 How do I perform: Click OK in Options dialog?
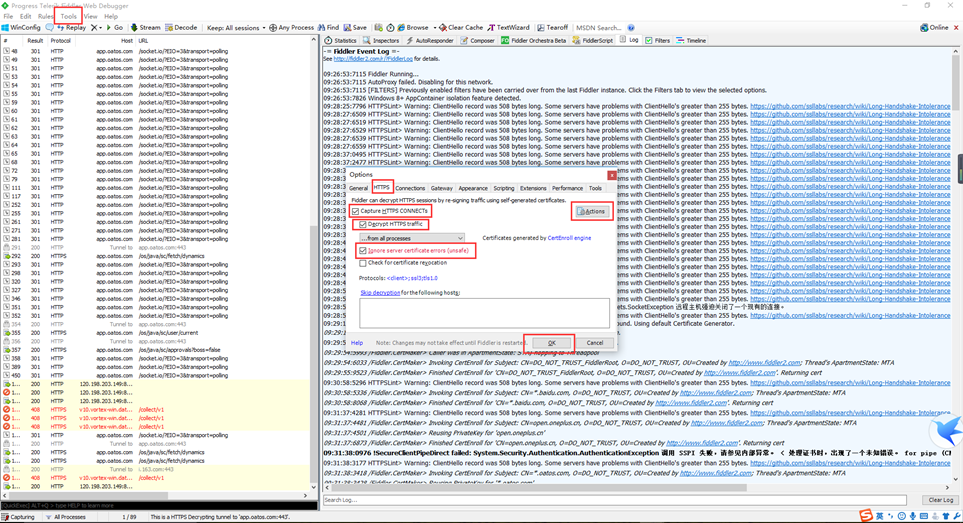point(552,343)
